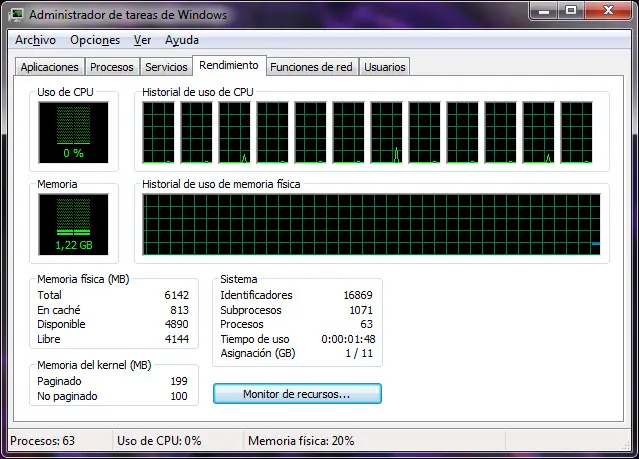
Task: Open the Monitor de recursos button
Action: [x=297, y=394]
